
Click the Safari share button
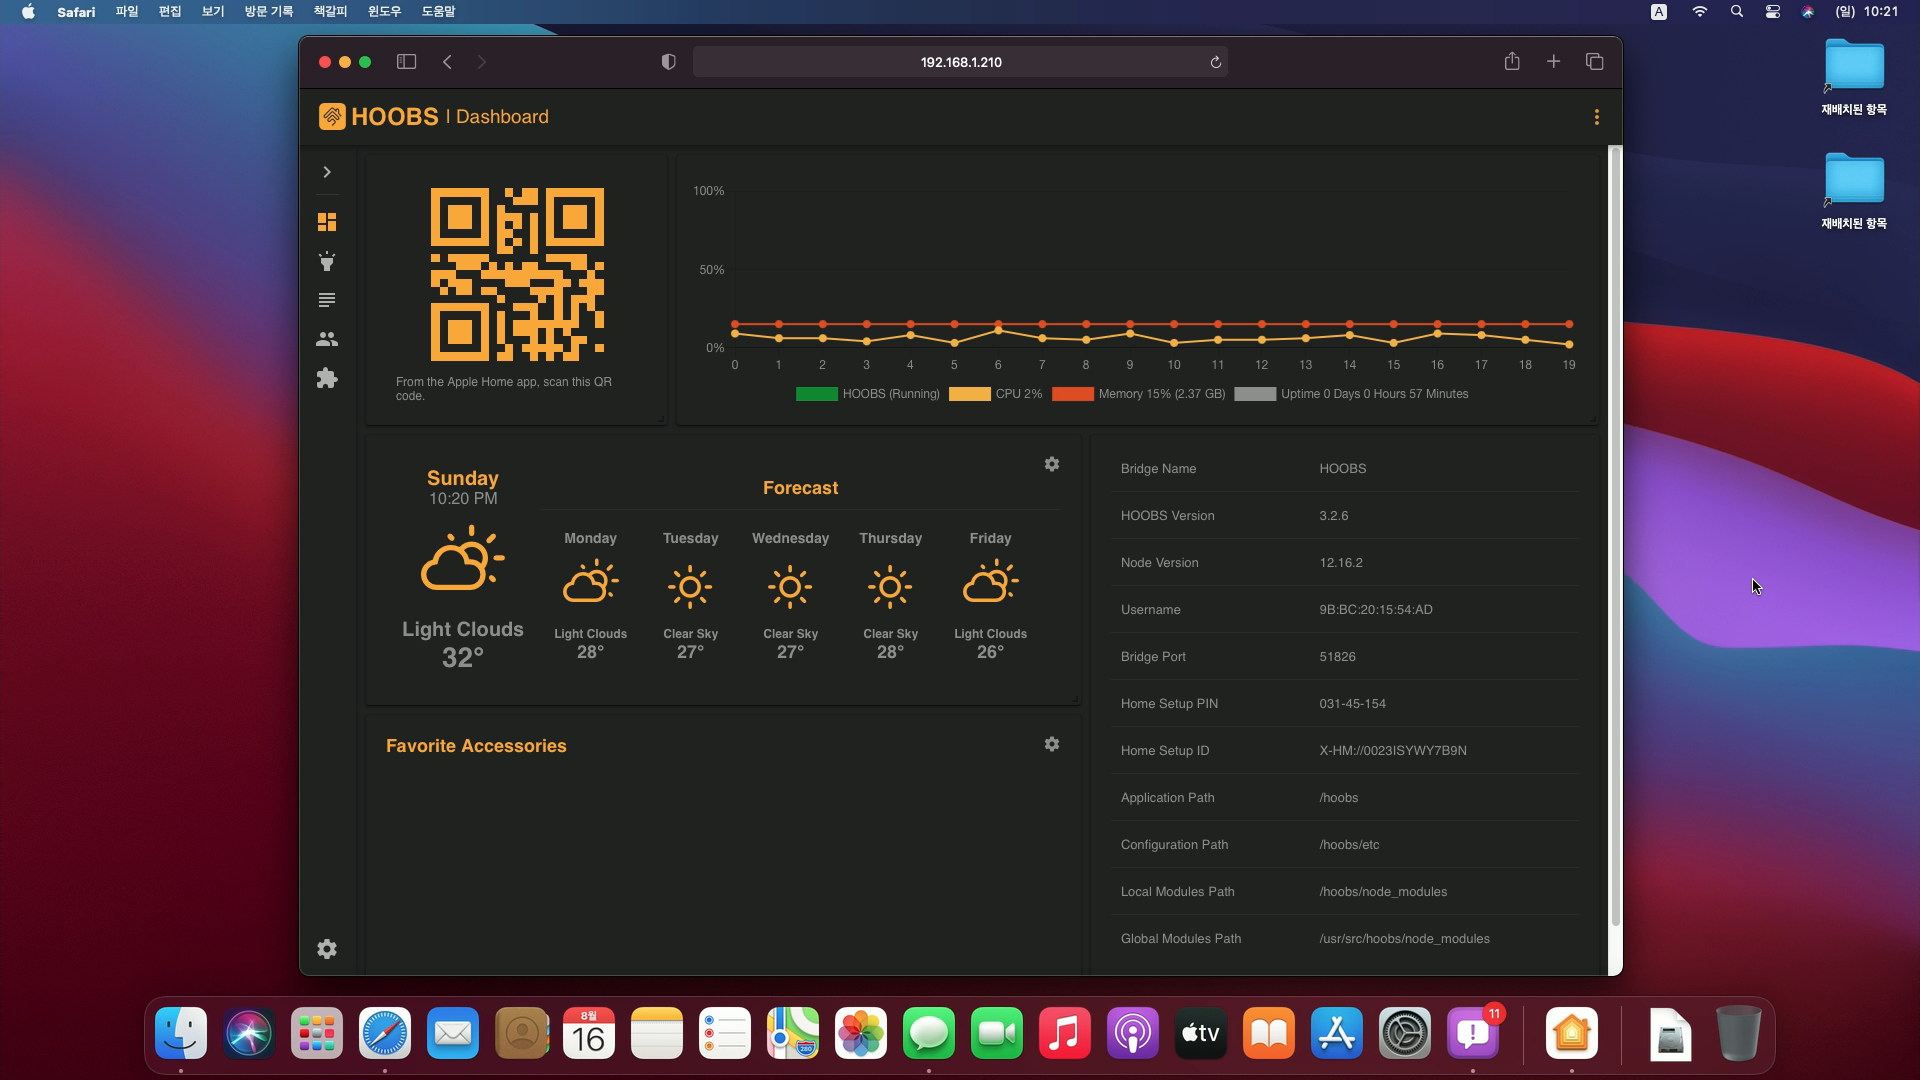(x=1512, y=62)
